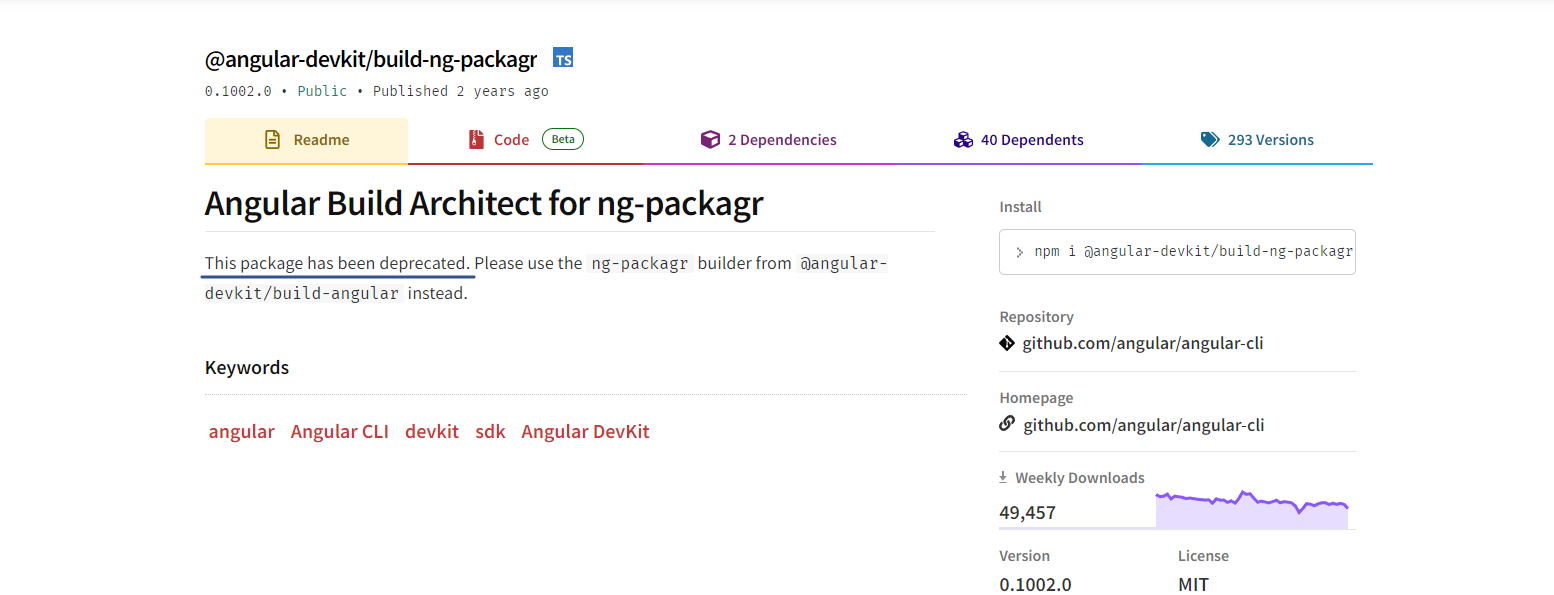Viewport: 1554px width, 595px height.
Task: Click the Angular CLI keyword
Action: pos(339,432)
